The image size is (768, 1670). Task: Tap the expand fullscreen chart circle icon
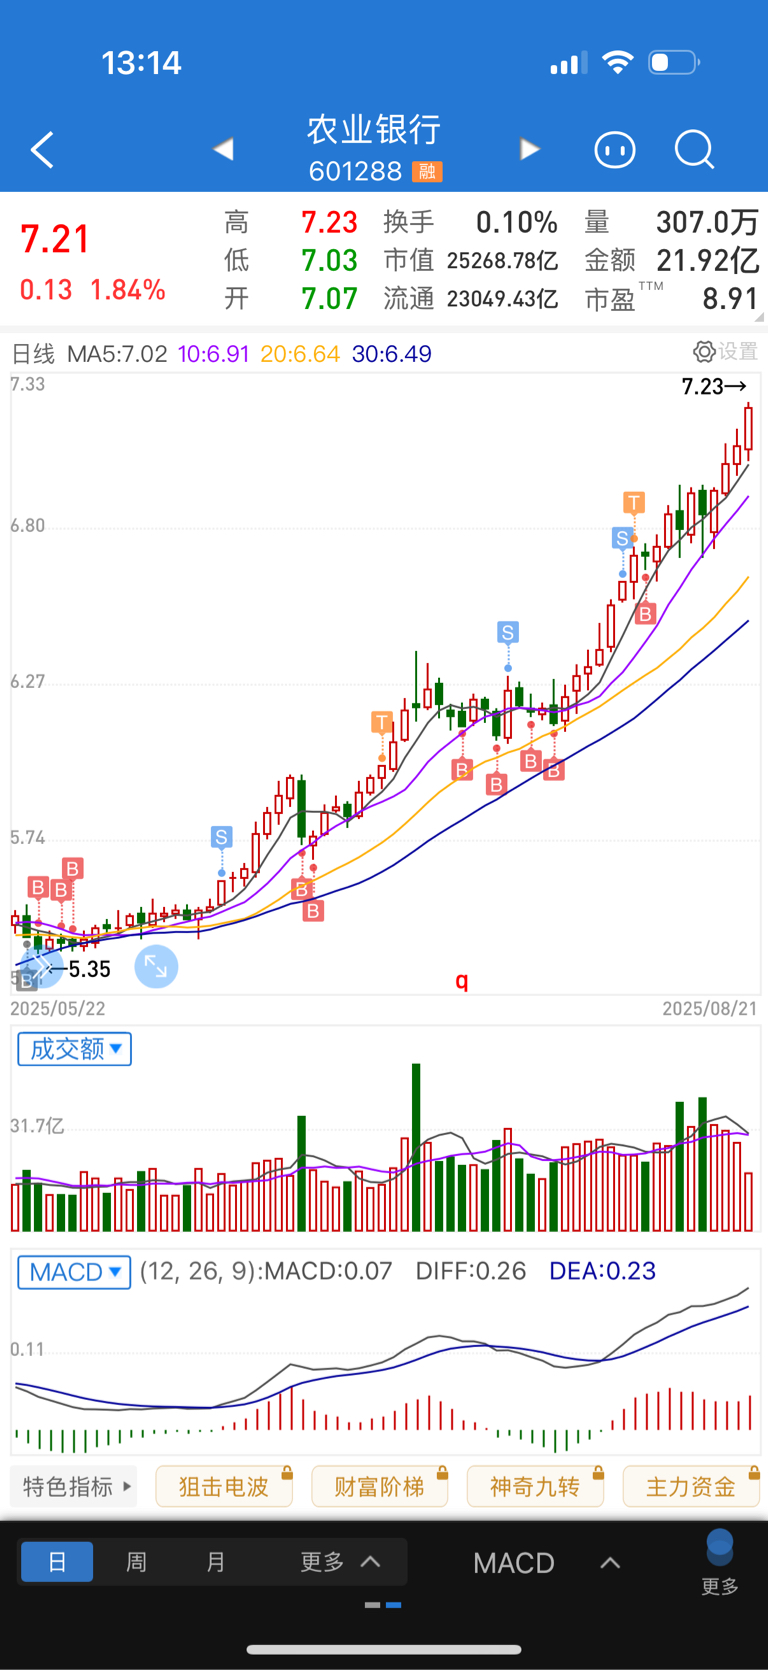pyautogui.click(x=156, y=967)
